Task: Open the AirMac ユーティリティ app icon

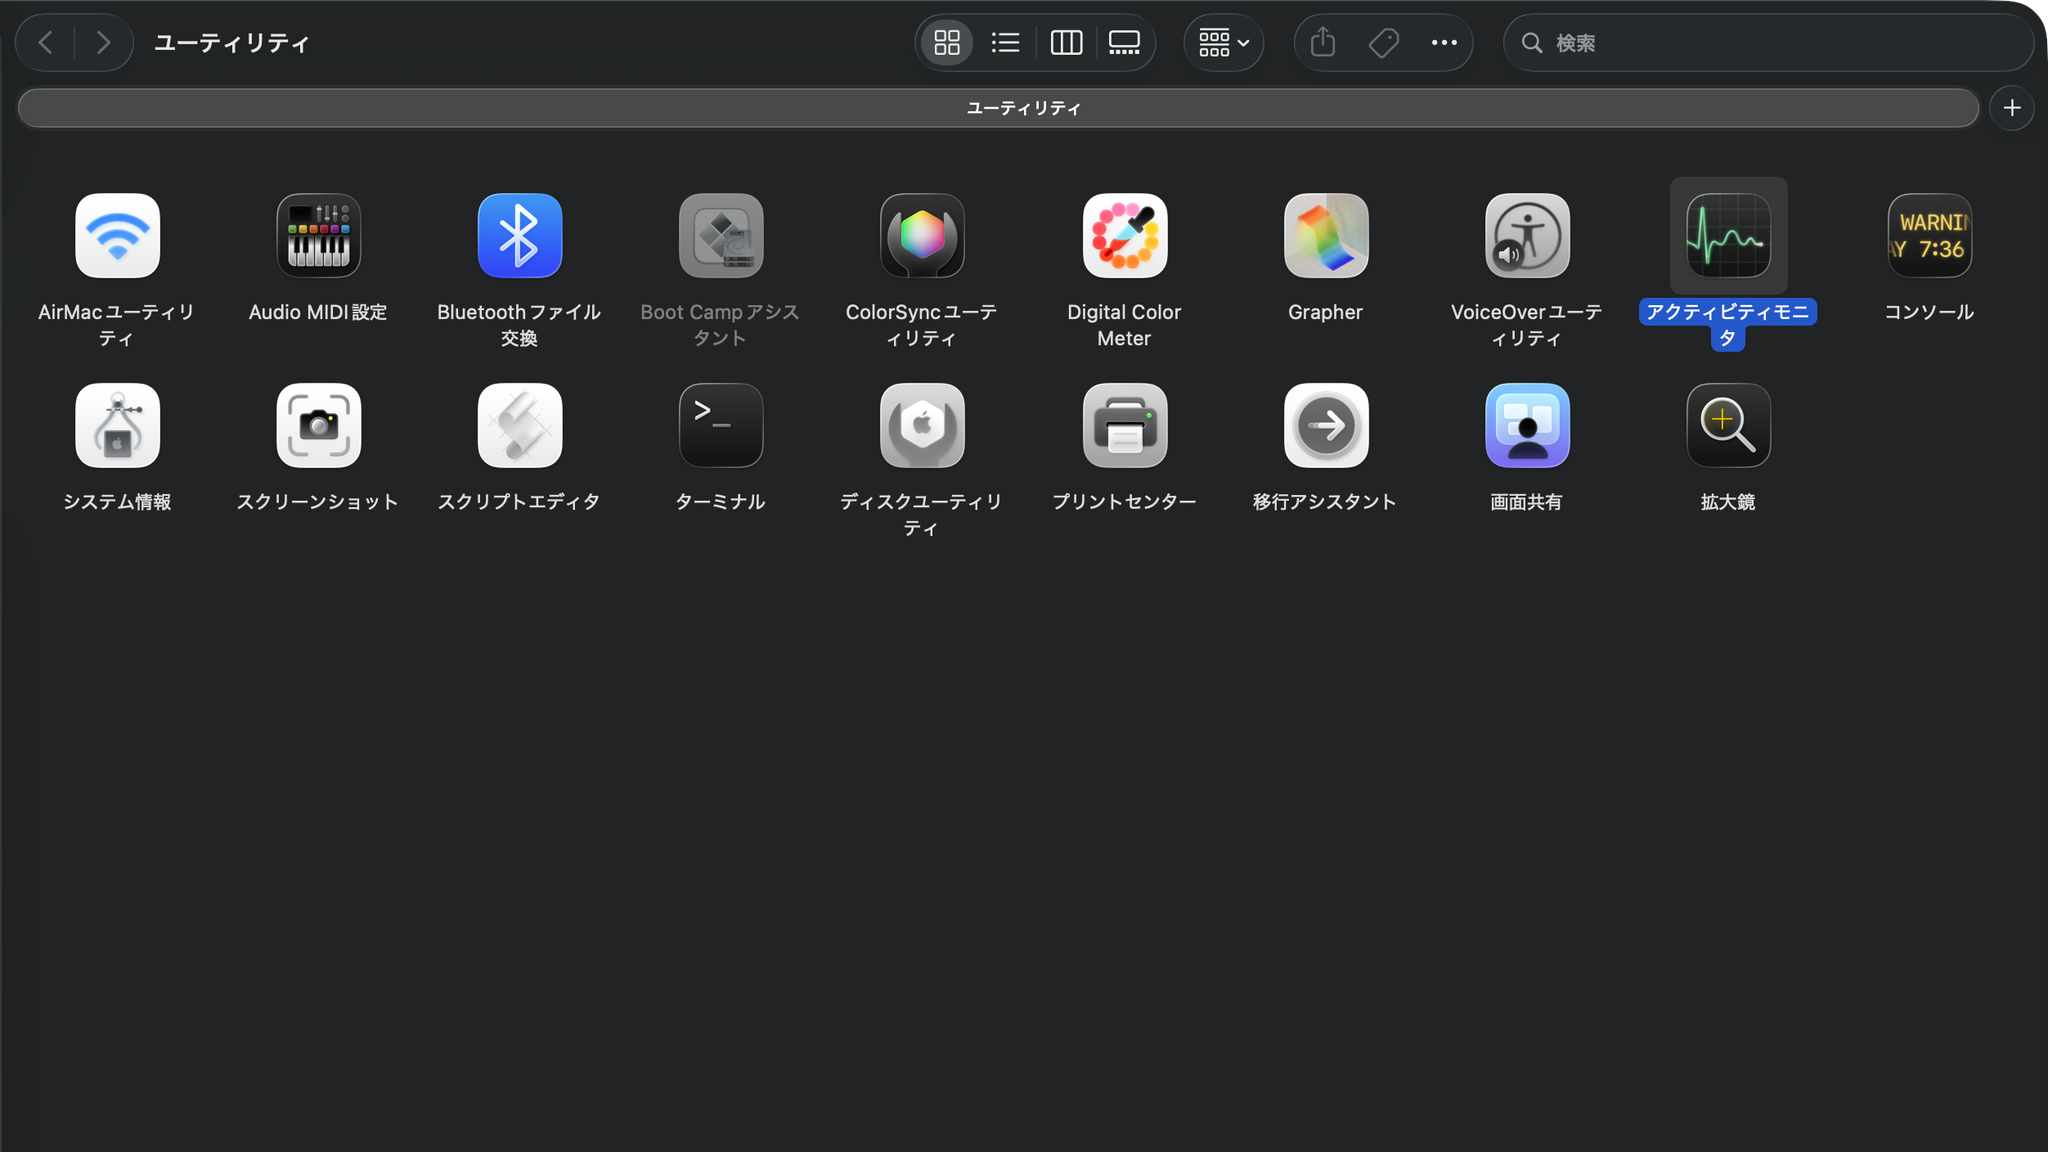Action: tap(117, 236)
